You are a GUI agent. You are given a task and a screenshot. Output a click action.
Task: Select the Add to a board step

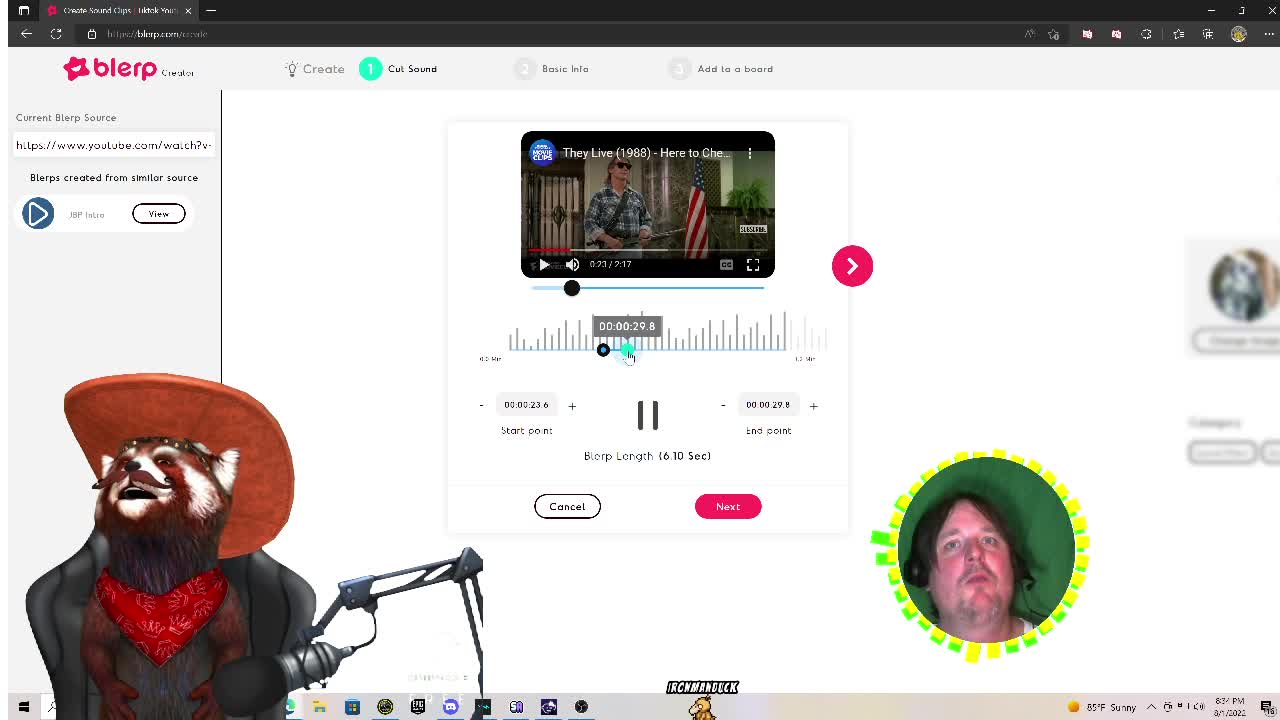tap(721, 69)
